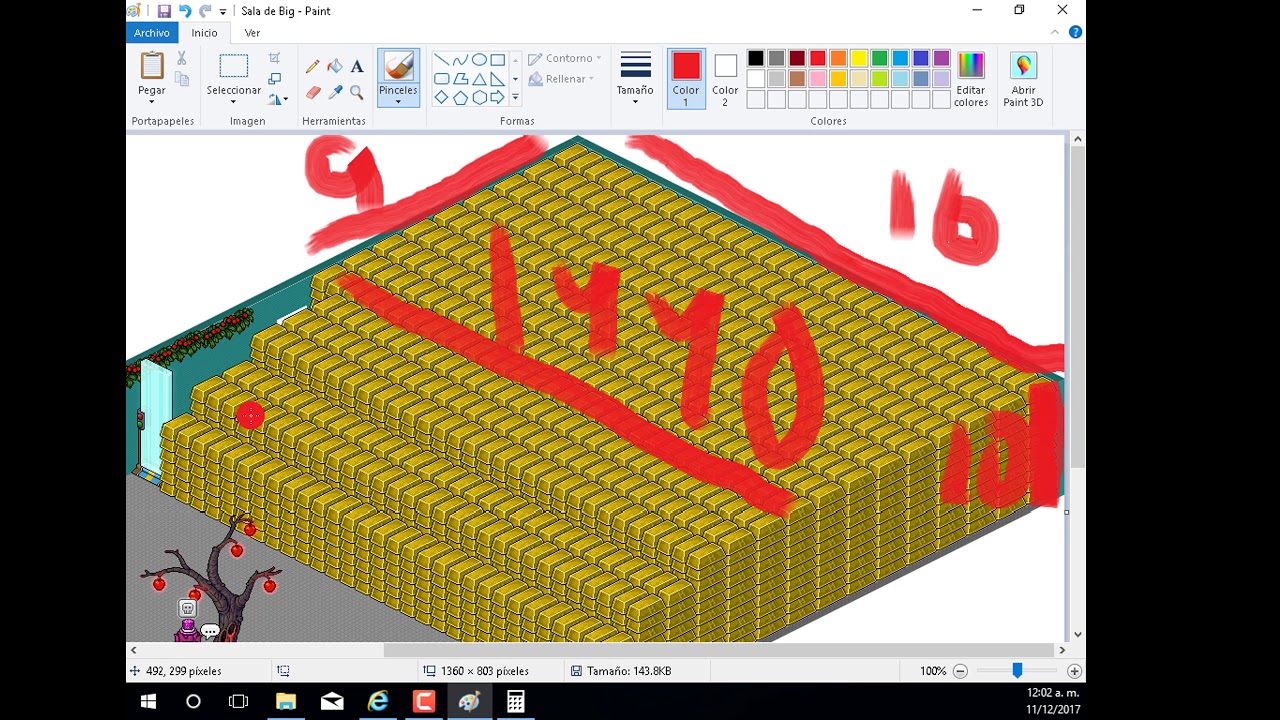
Task: Click the Cut scissors icon
Action: coord(181,58)
